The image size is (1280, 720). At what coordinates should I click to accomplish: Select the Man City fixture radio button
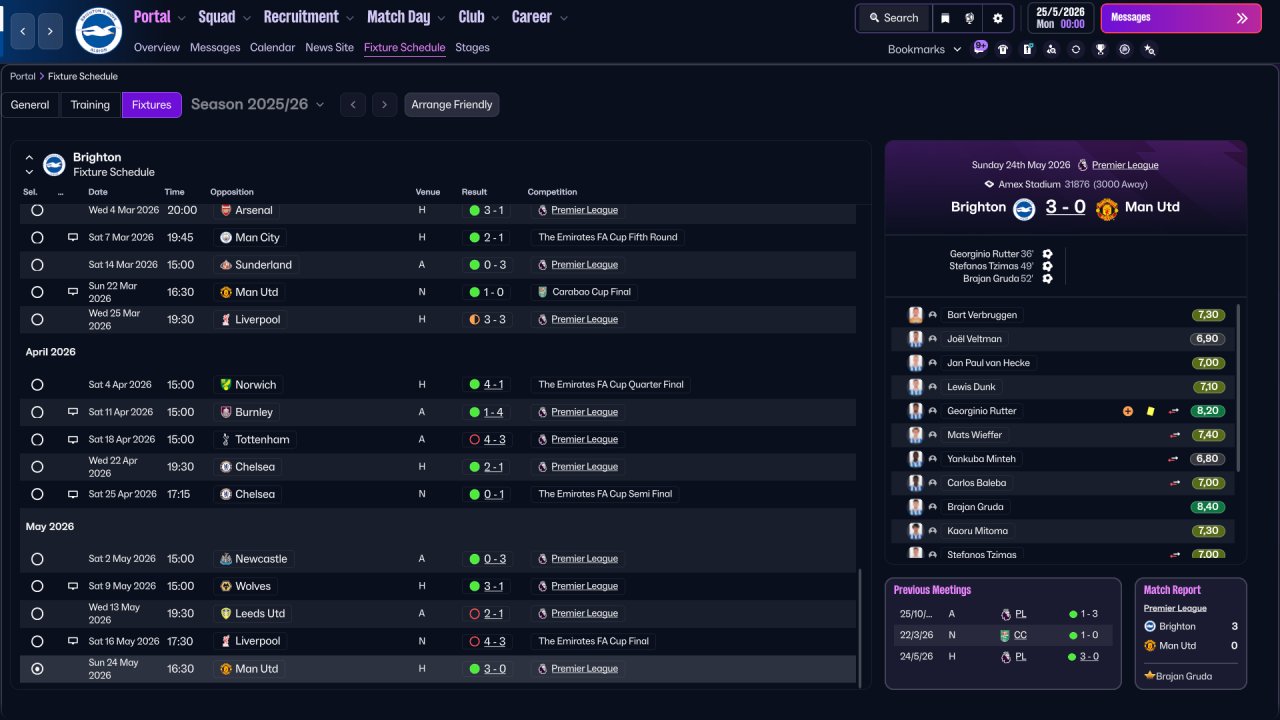pos(37,238)
